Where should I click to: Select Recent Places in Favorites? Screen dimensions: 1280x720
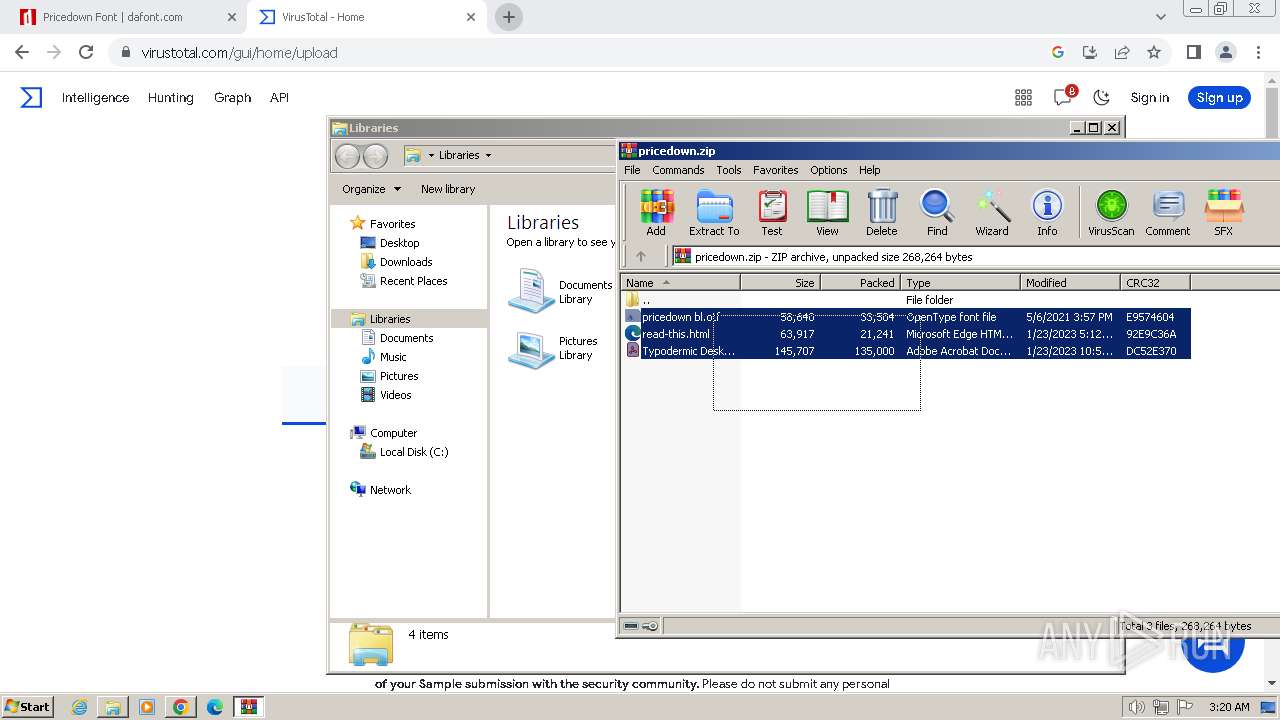point(404,281)
